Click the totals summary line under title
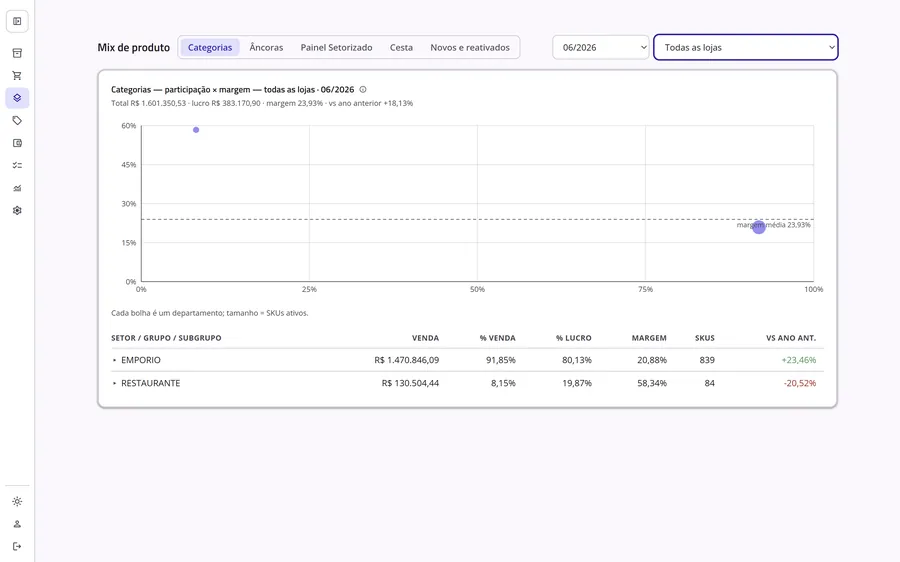Screen dimensions: 900x562 [262, 103]
